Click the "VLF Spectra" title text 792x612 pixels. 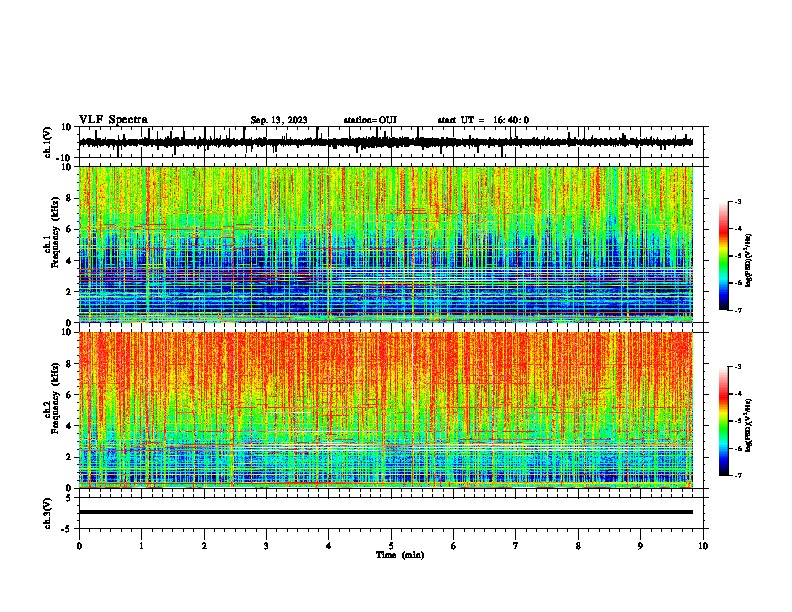(x=113, y=120)
